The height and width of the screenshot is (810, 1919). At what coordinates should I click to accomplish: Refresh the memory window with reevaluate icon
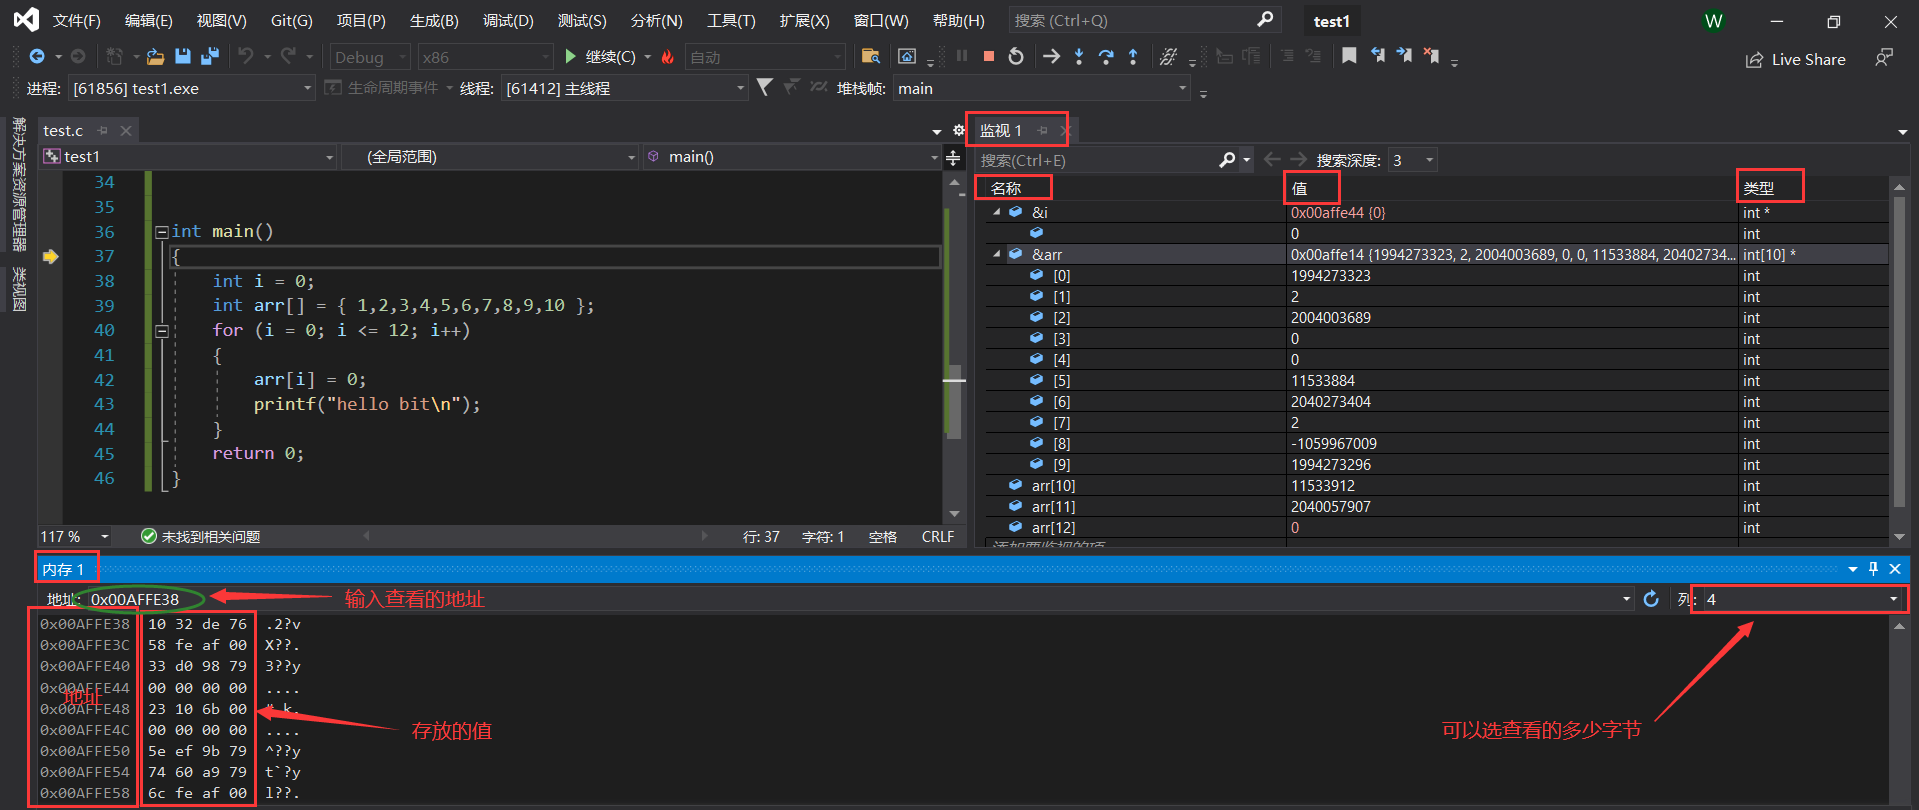tap(1651, 599)
